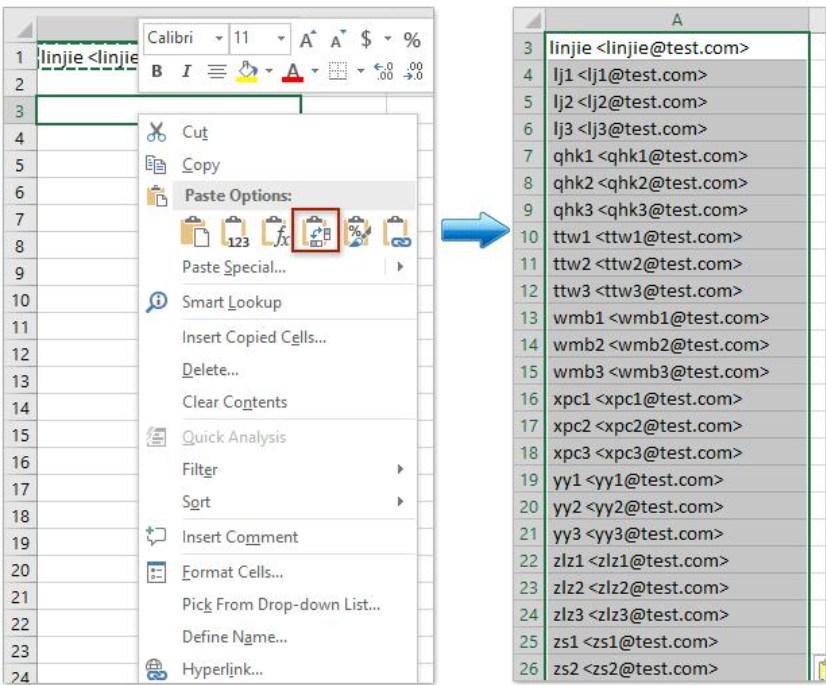Select the Paste Formatting brush icon
Image resolution: width=826 pixels, height=685 pixels.
coord(357,231)
